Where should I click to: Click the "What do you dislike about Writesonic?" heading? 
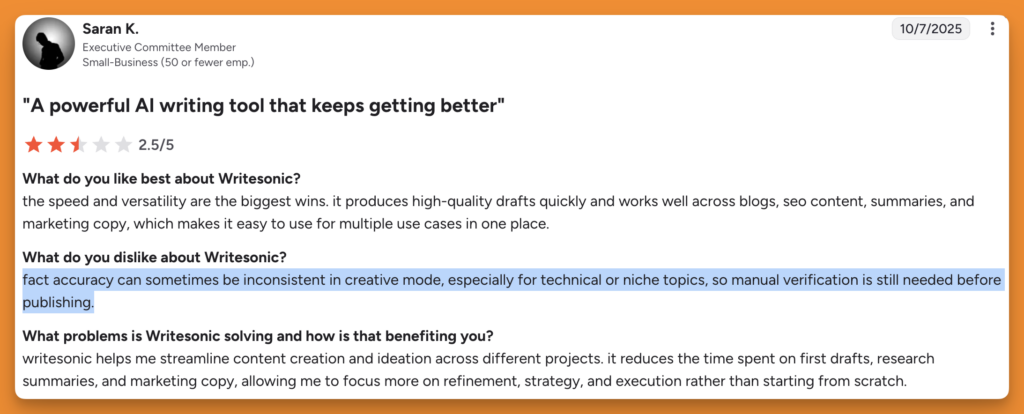coord(154,257)
